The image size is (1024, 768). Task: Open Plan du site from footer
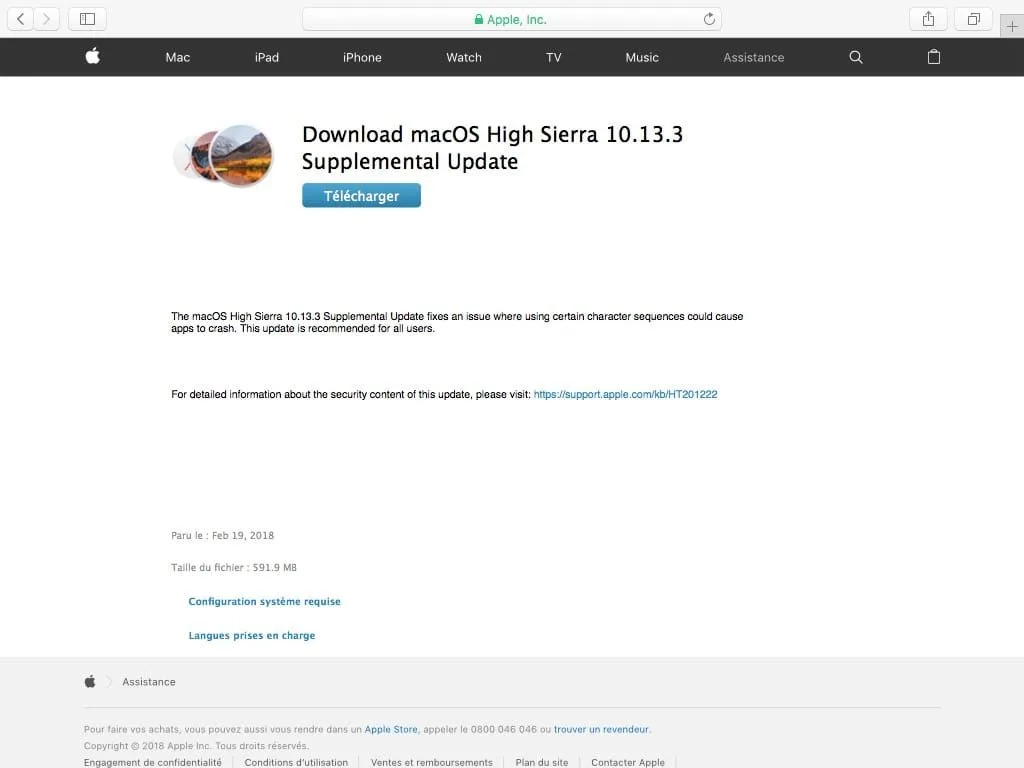[x=541, y=762]
